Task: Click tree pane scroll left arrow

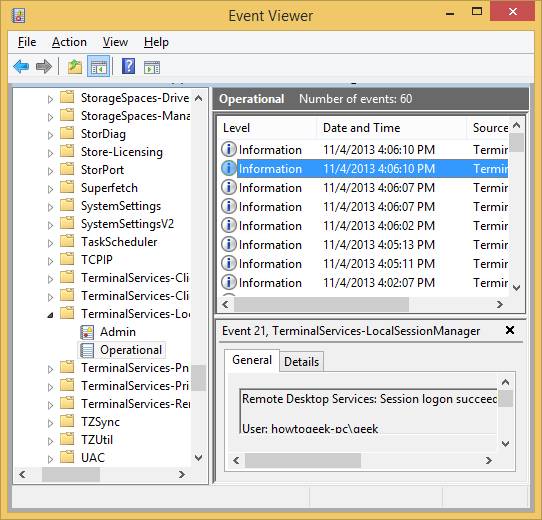Action: 22,474
